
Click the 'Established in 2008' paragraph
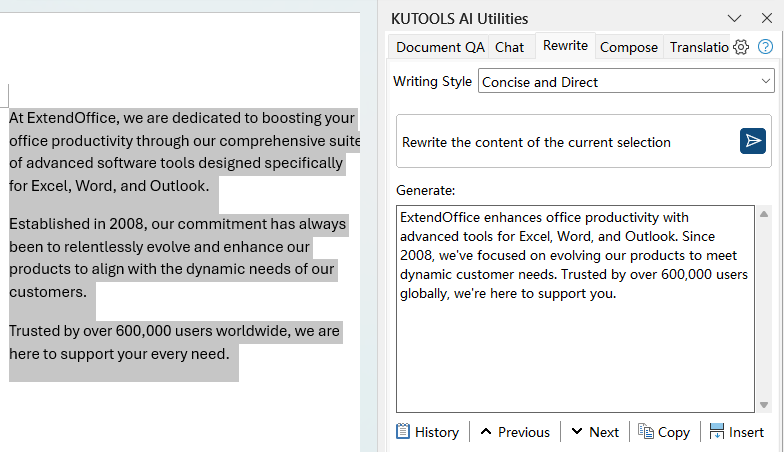[x=178, y=258]
